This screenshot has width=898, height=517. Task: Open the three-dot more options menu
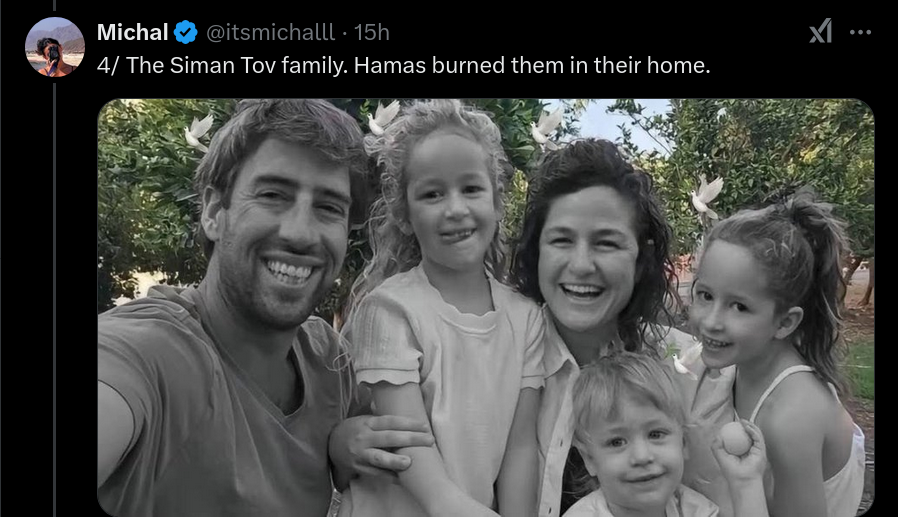coord(860,33)
